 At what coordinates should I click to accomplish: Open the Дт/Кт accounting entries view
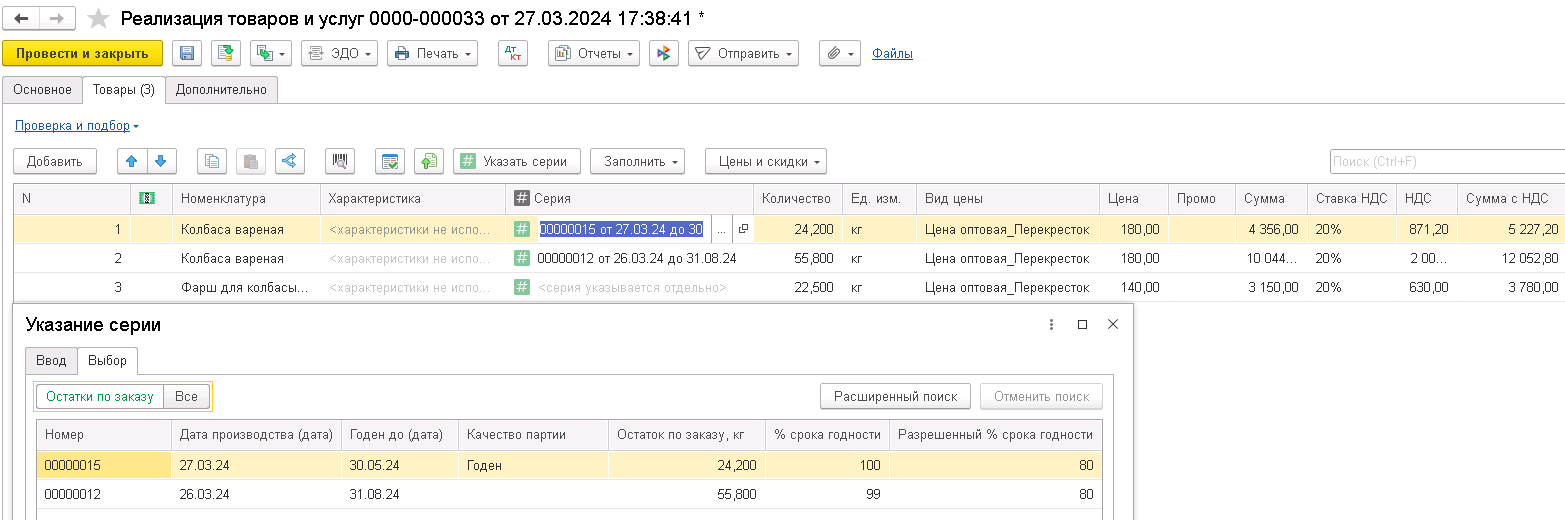point(512,54)
